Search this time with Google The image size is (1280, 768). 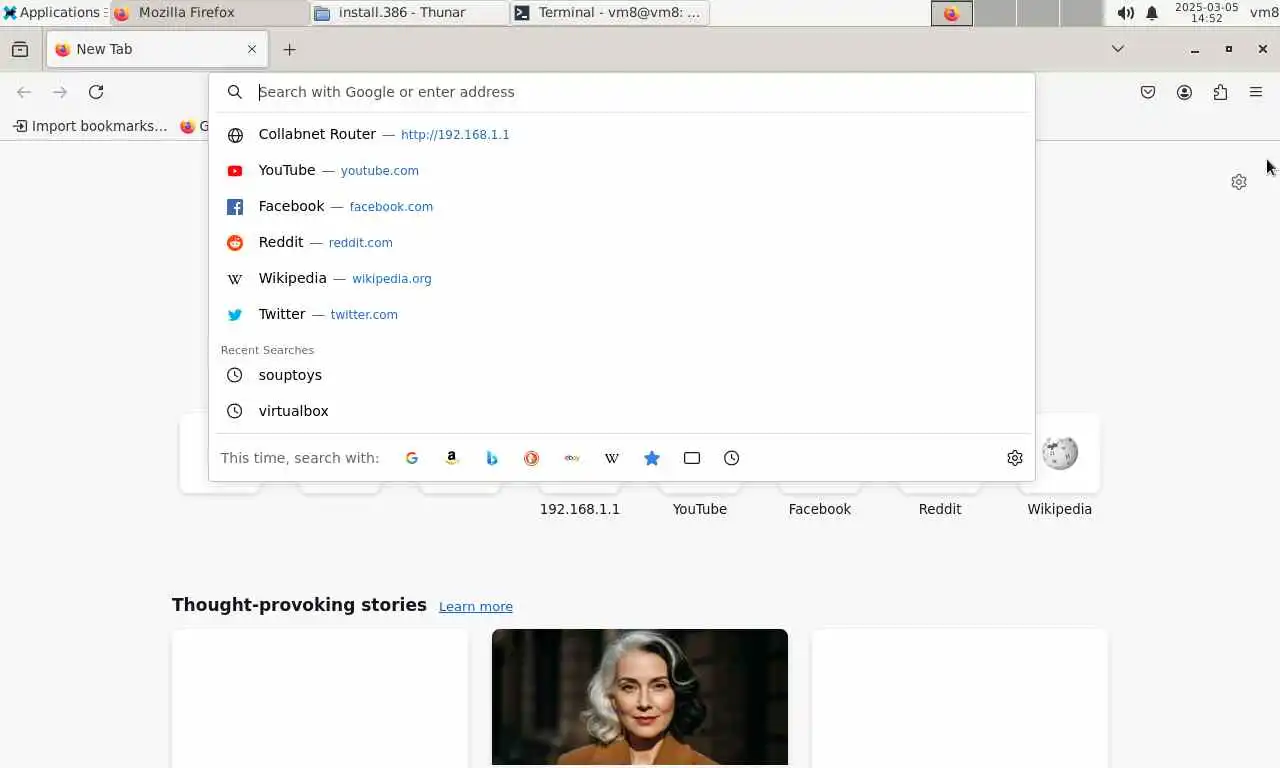[412, 458]
